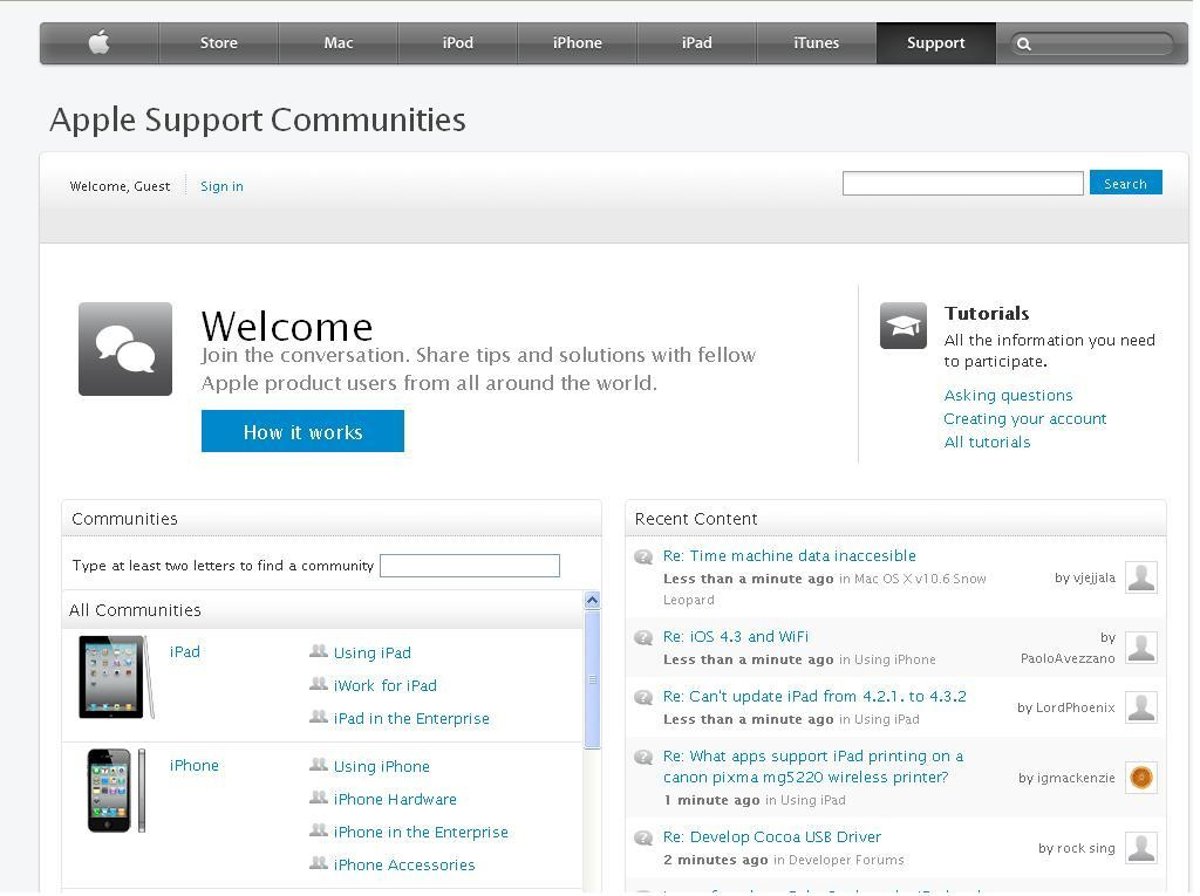Click the Tutorials graduation cap icon
The image size is (1200, 896).
(903, 326)
